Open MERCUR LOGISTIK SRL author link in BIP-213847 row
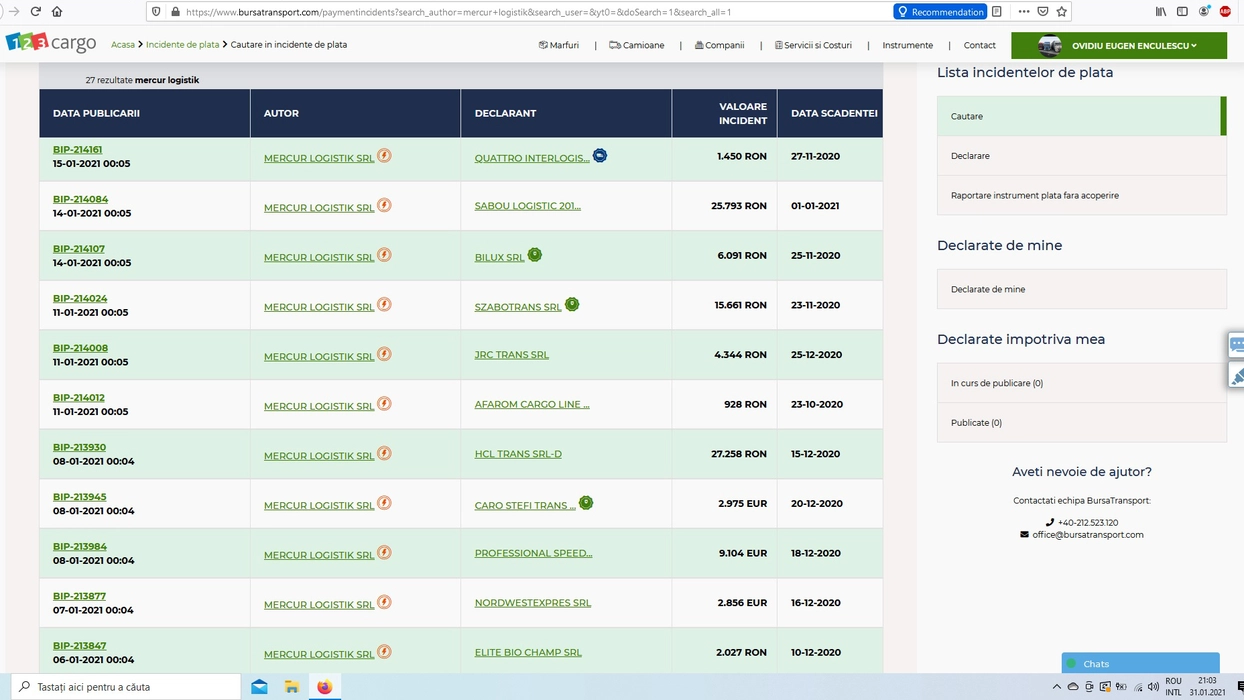This screenshot has height=700, width=1244. pos(319,655)
